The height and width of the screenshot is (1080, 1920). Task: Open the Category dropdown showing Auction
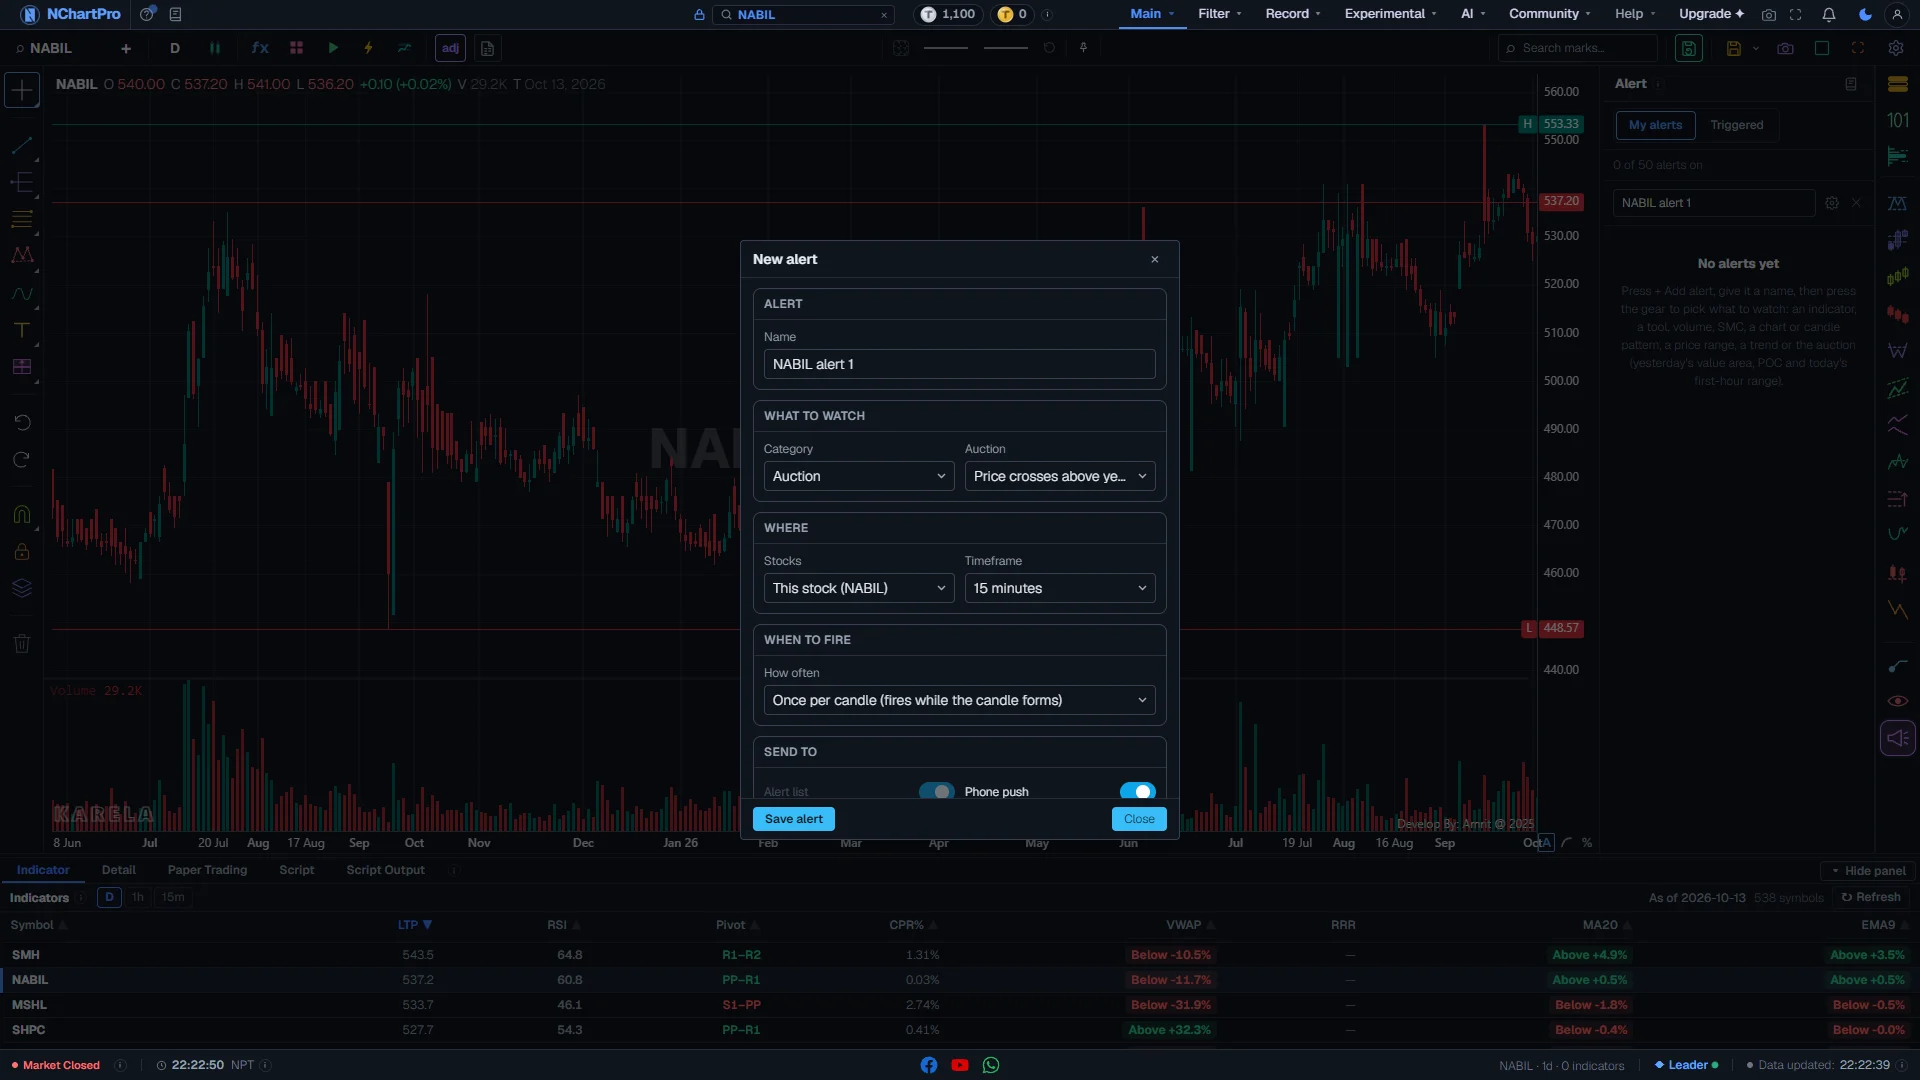tap(859, 476)
